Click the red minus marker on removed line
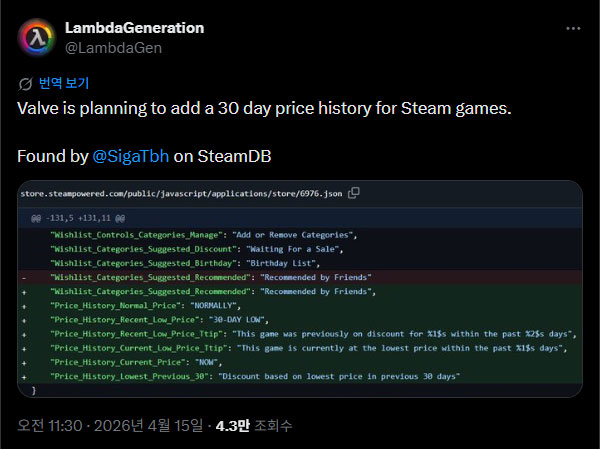The width and height of the screenshot is (600, 449). (x=23, y=276)
